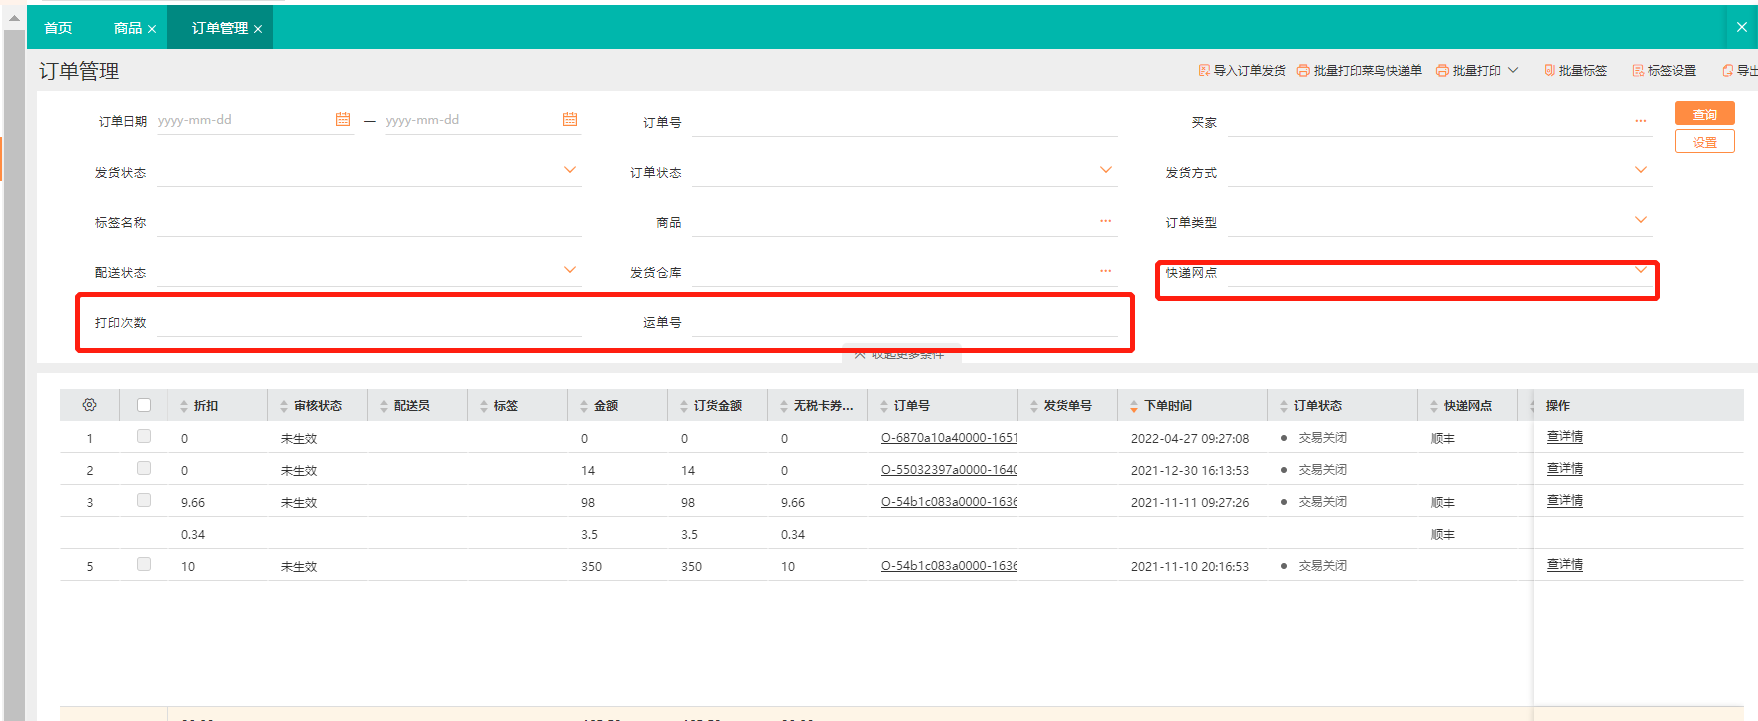The image size is (1758, 721).
Task: Expand the 发货状态 dropdown
Action: (x=570, y=170)
